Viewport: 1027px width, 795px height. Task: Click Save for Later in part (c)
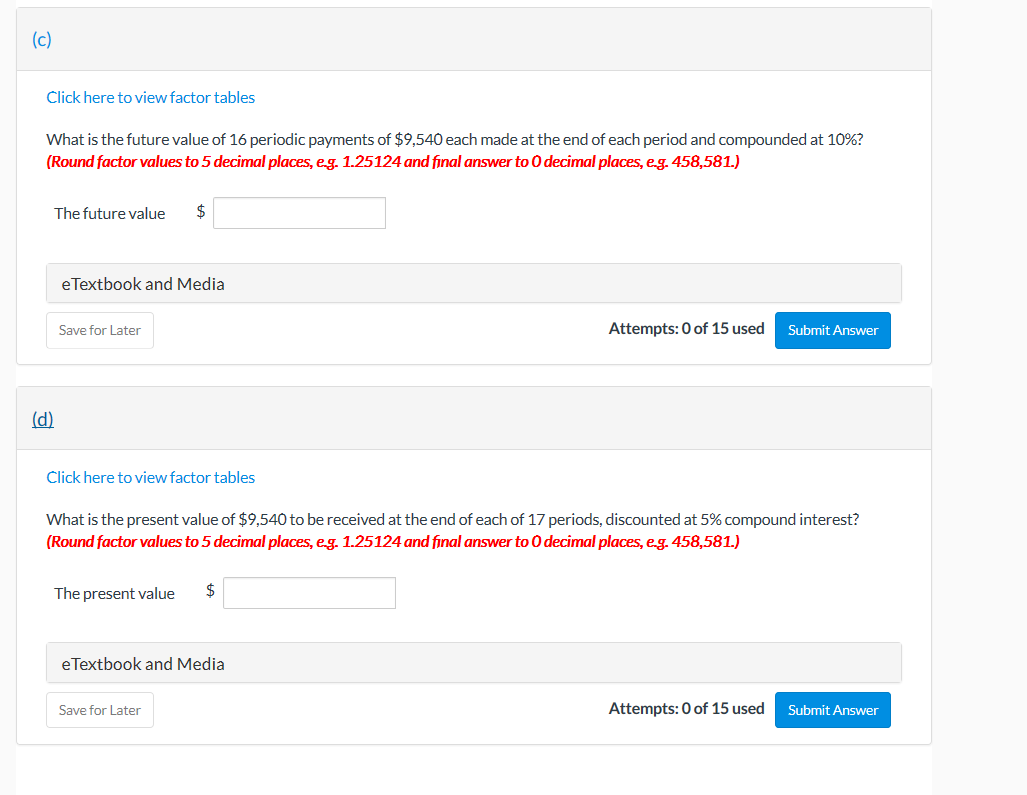[x=100, y=330]
